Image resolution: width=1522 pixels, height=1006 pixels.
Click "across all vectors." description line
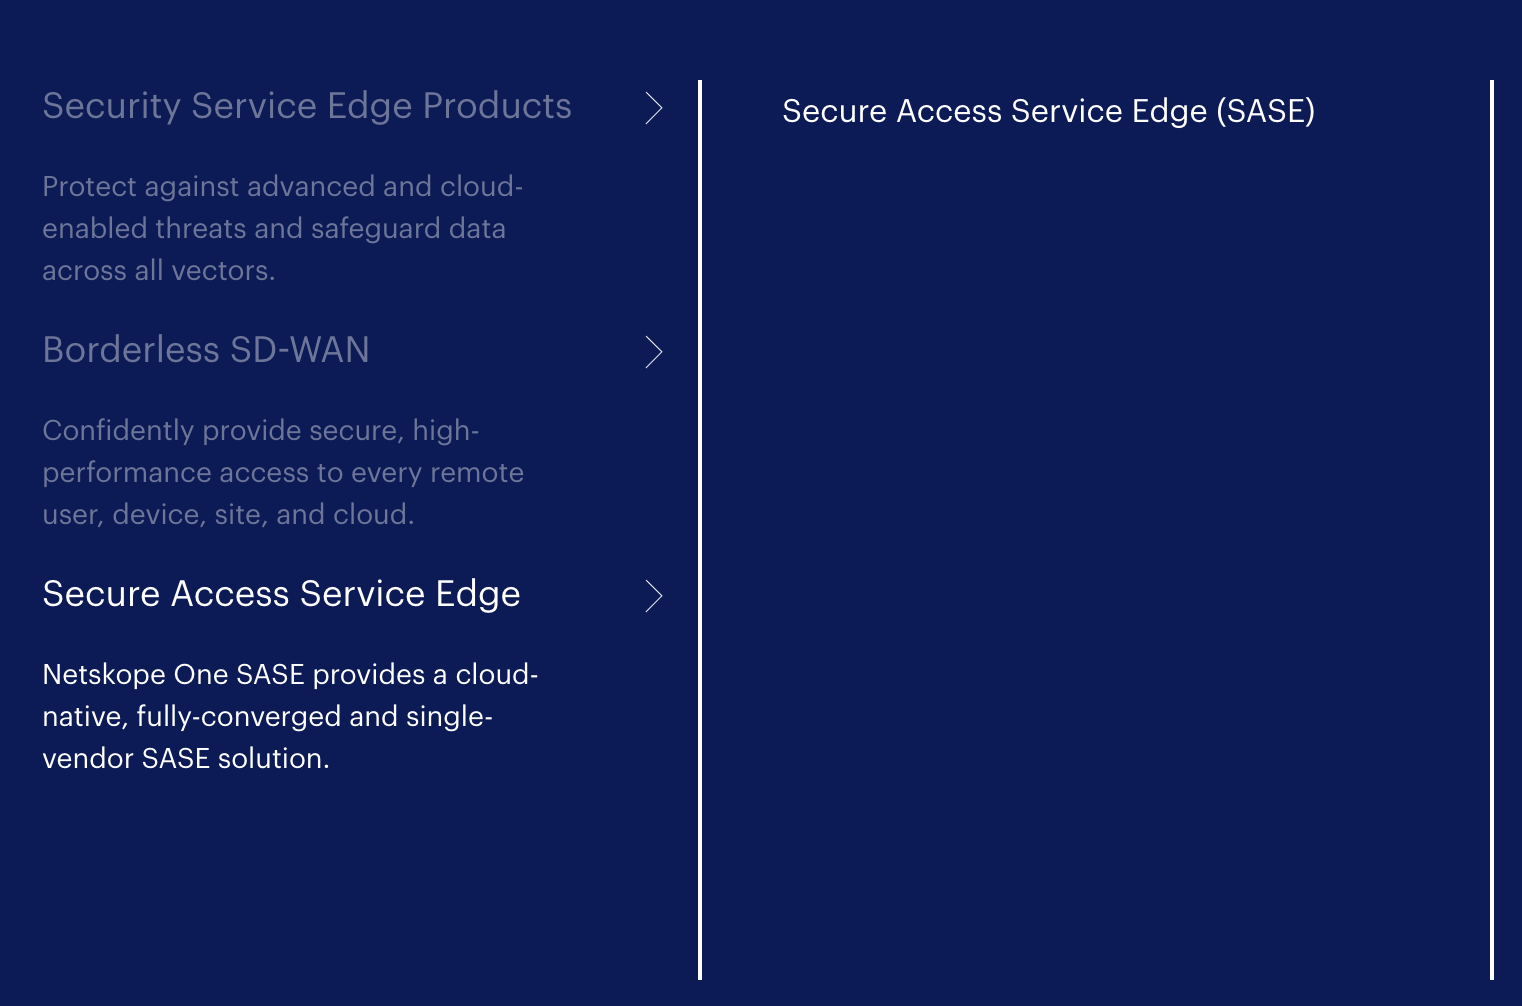coord(158,271)
